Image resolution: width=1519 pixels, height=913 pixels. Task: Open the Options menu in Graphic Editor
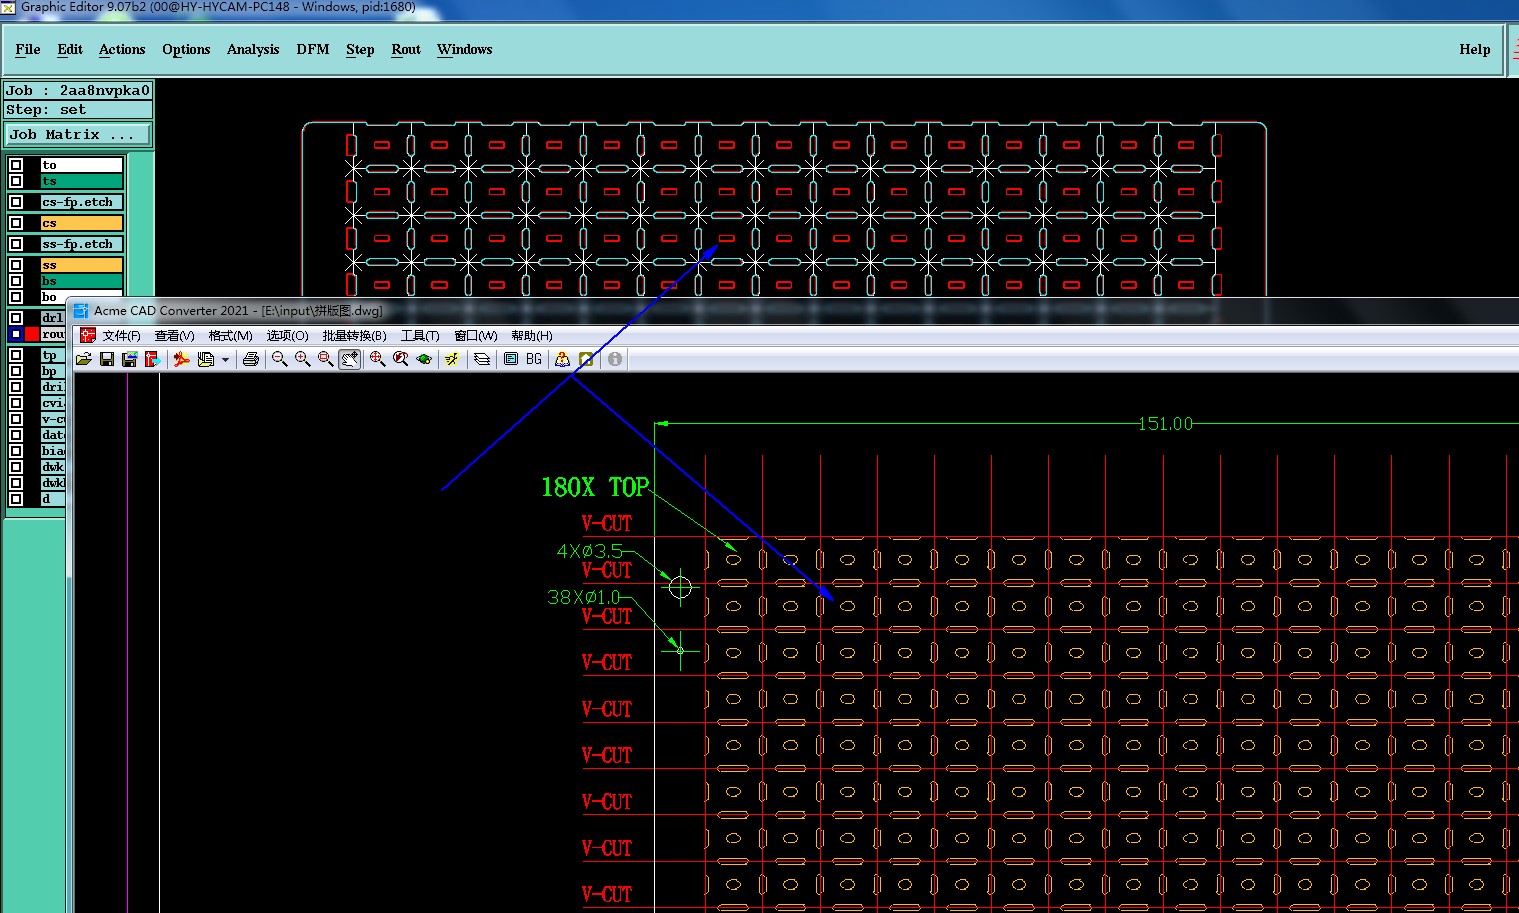pos(186,49)
